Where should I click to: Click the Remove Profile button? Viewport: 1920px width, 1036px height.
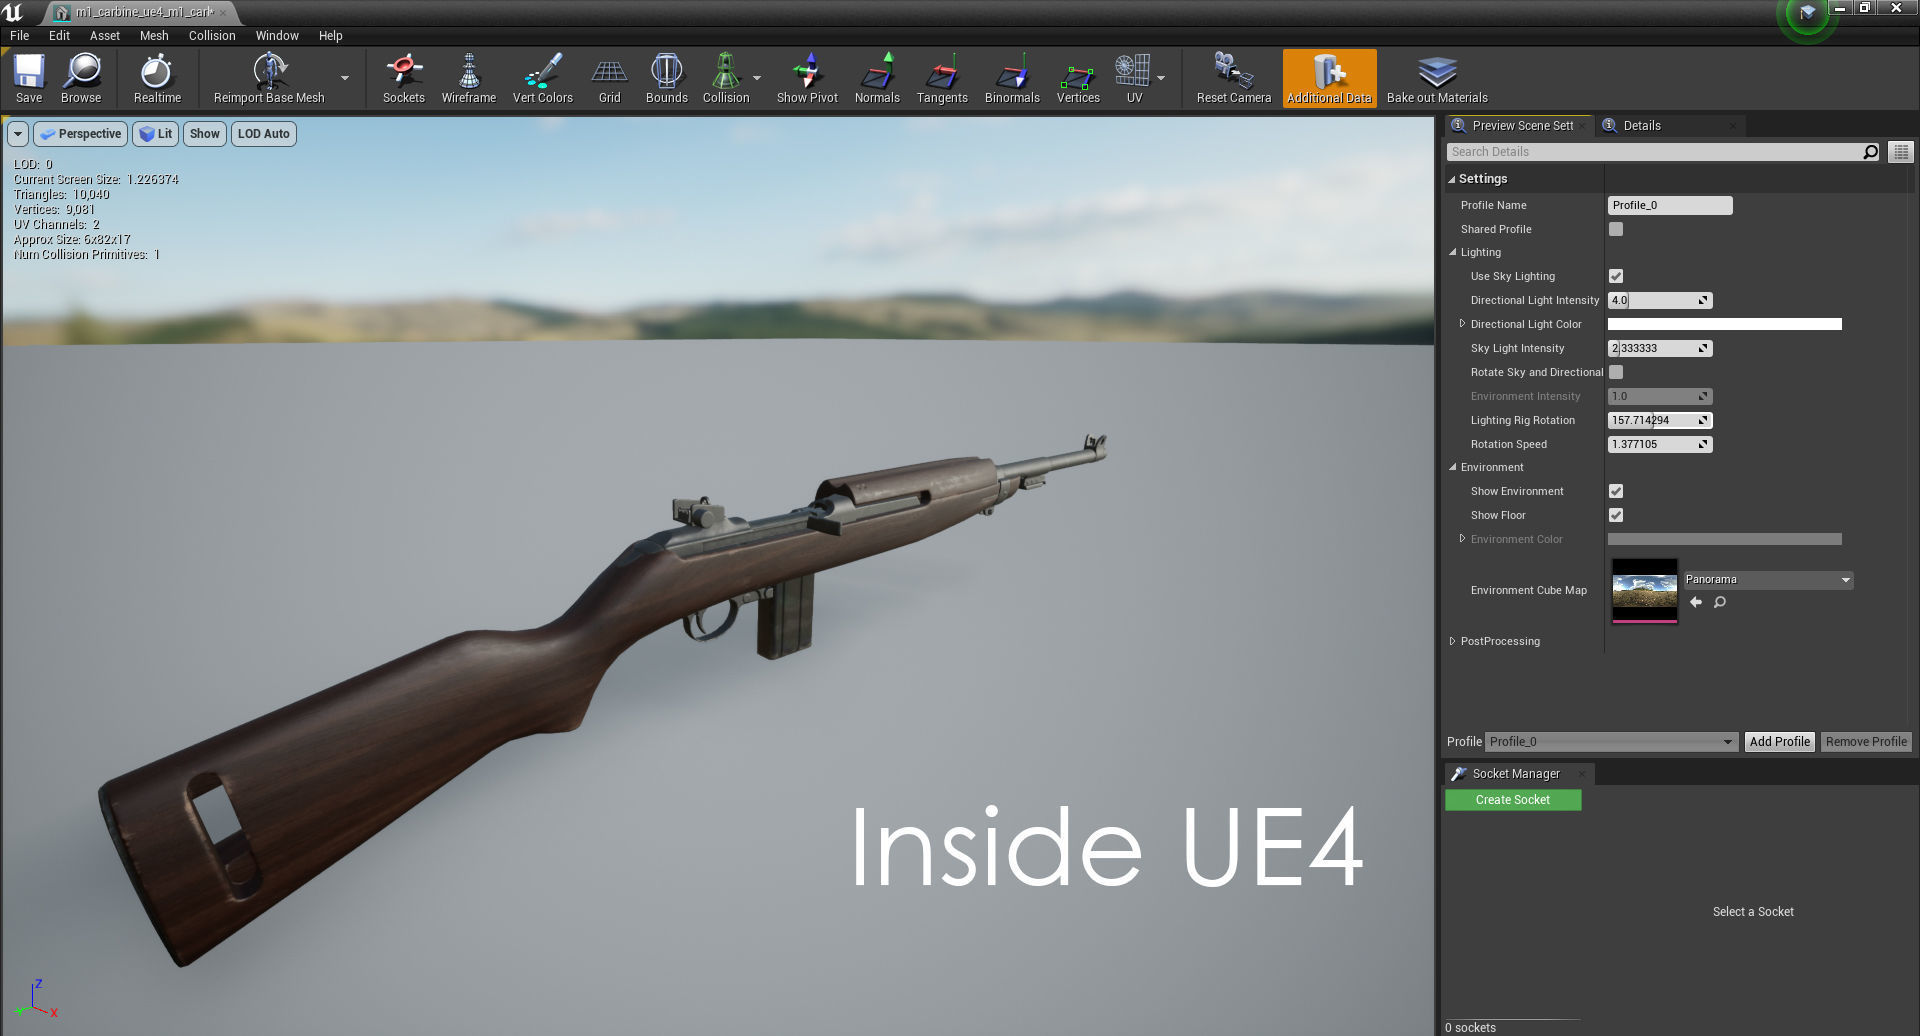click(1866, 742)
